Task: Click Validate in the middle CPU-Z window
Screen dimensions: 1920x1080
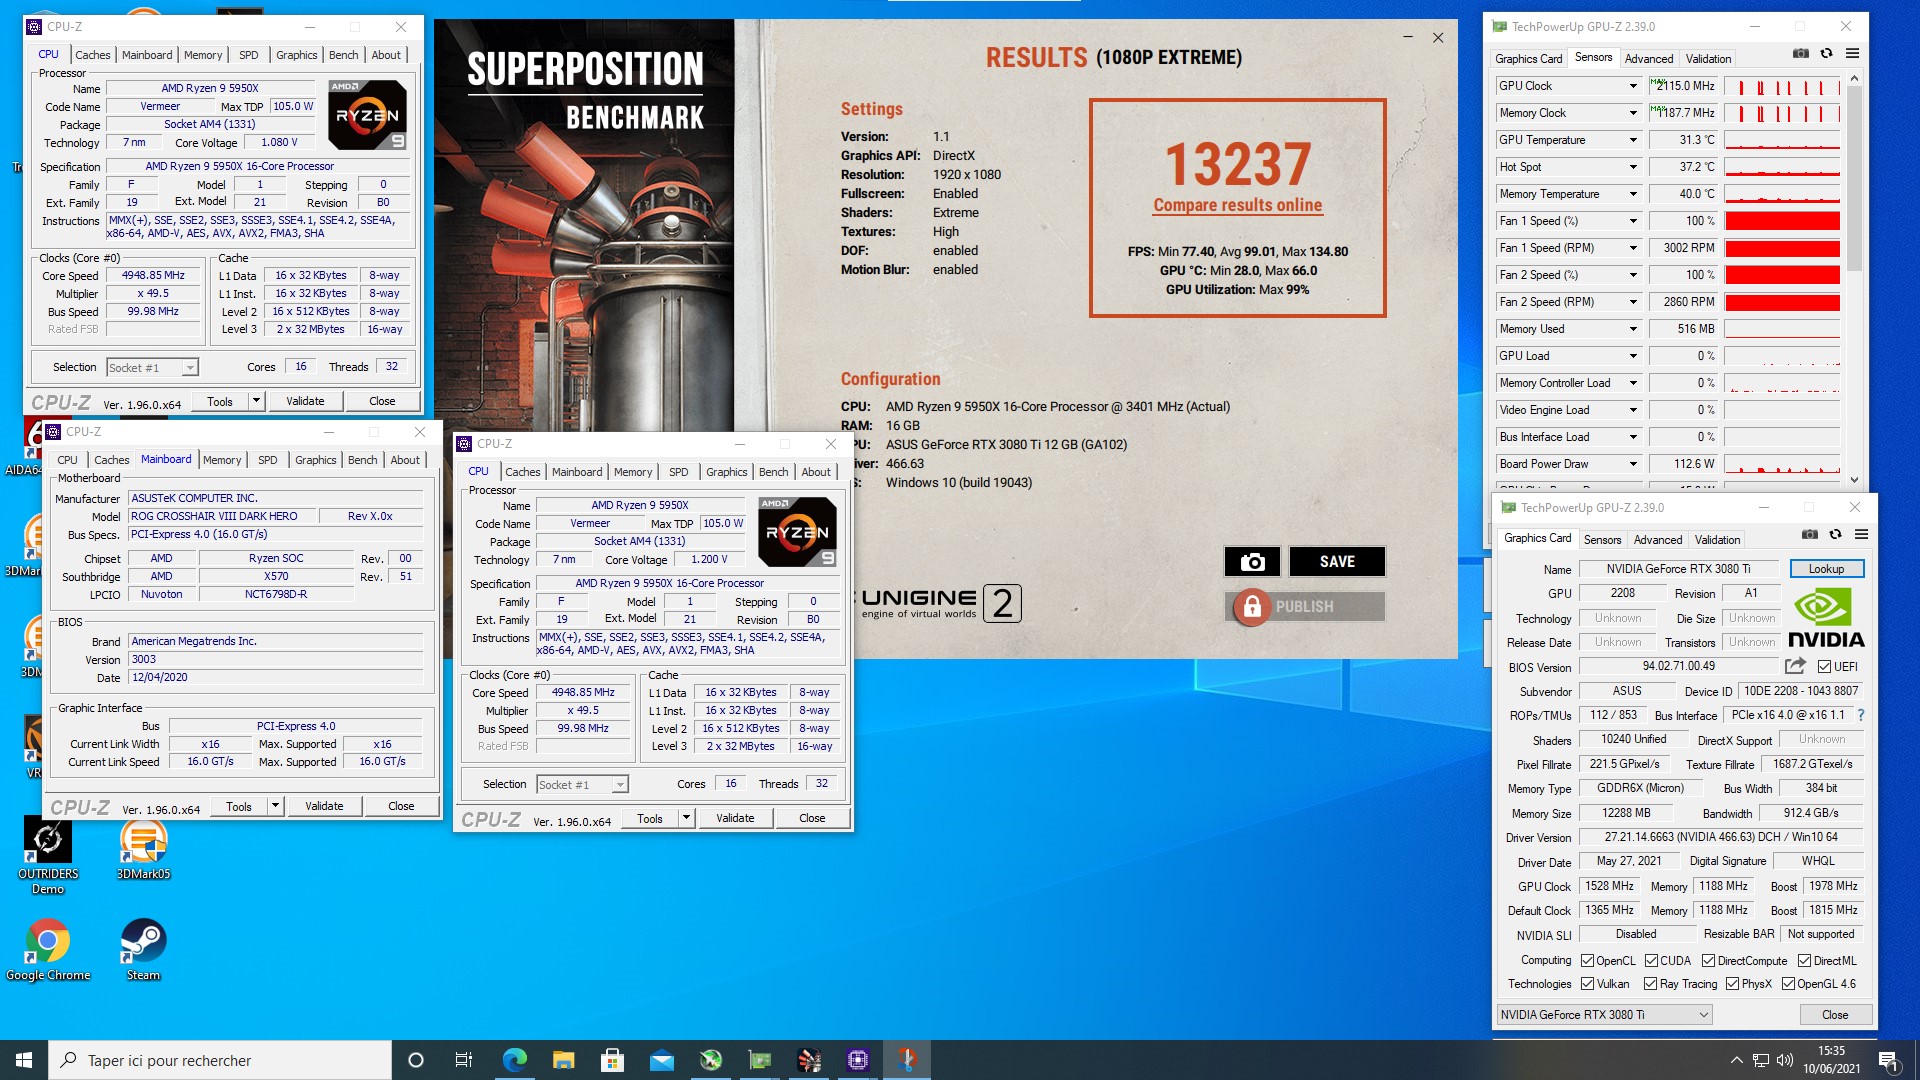Action: pos(735,818)
